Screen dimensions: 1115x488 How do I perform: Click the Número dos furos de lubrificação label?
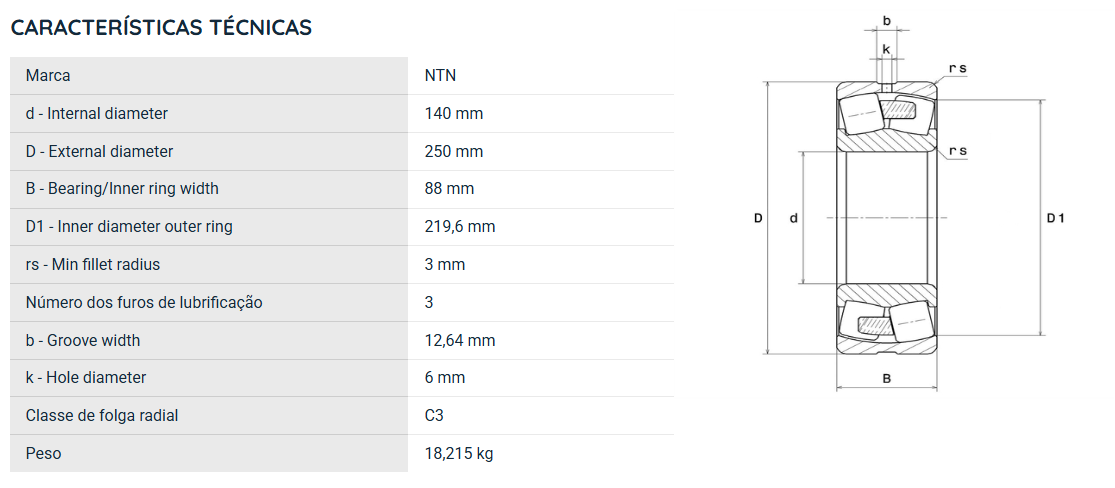[x=144, y=302]
